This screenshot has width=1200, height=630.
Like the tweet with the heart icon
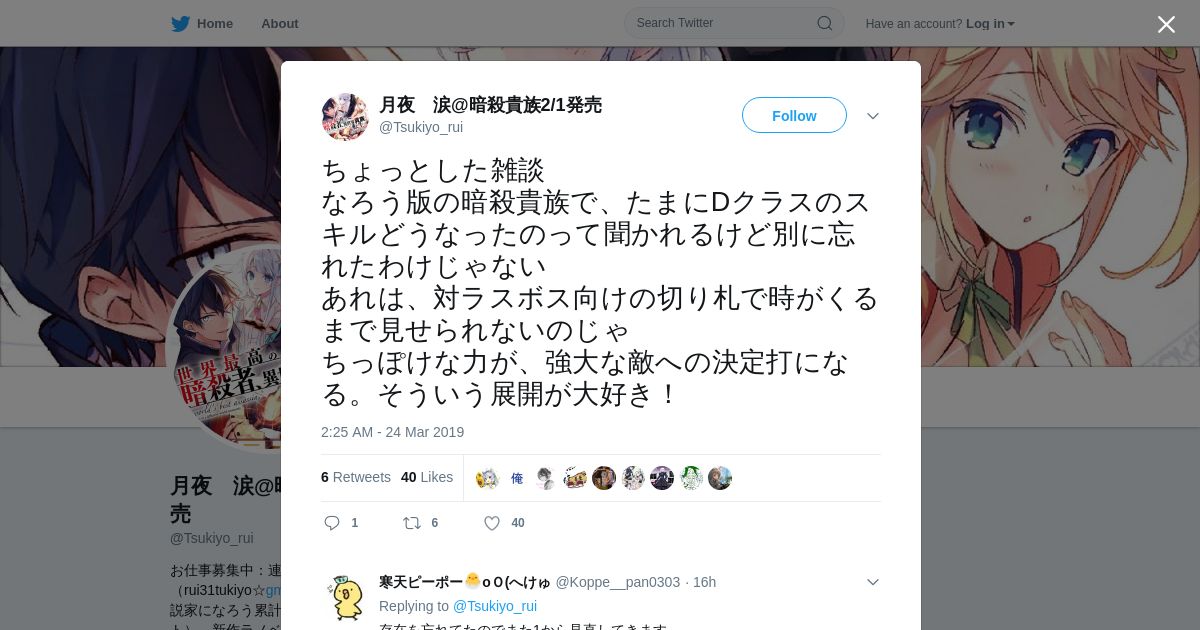(x=492, y=523)
